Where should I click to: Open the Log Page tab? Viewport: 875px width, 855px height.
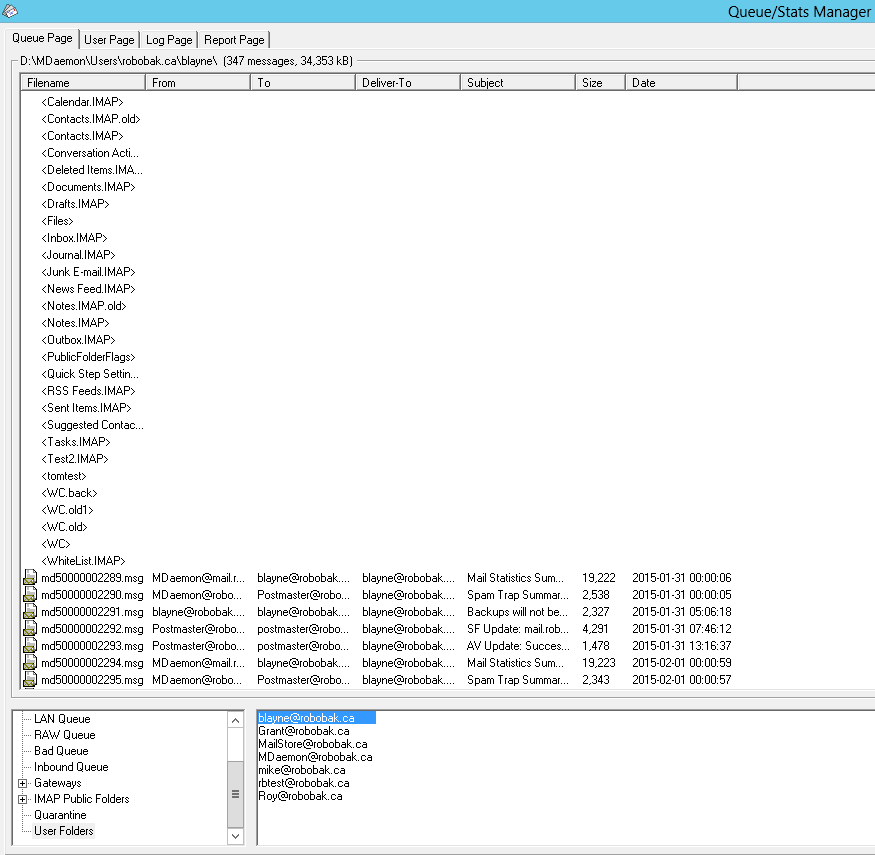tap(168, 39)
